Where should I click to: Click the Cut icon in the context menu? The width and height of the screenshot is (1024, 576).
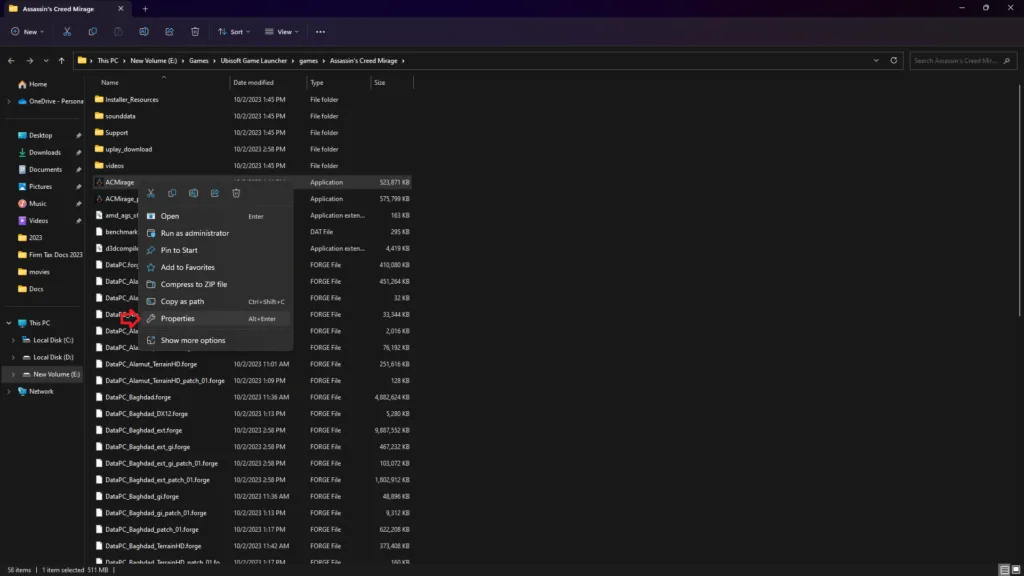(x=151, y=193)
